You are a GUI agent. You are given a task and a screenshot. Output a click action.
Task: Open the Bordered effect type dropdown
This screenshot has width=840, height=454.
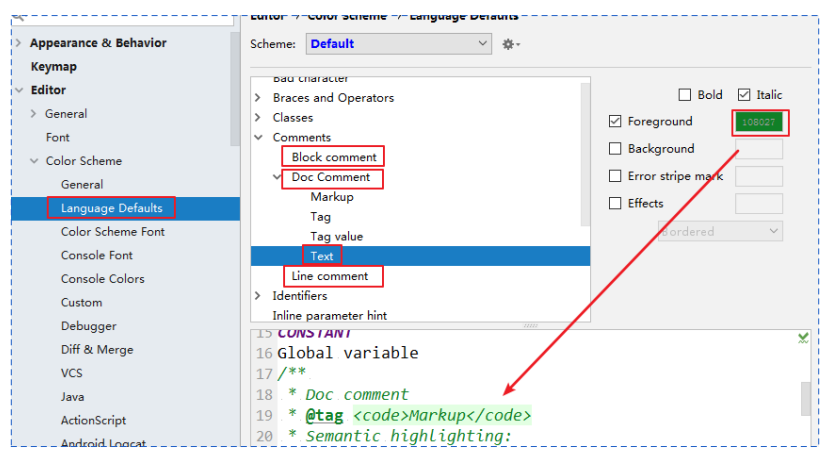[720, 232]
